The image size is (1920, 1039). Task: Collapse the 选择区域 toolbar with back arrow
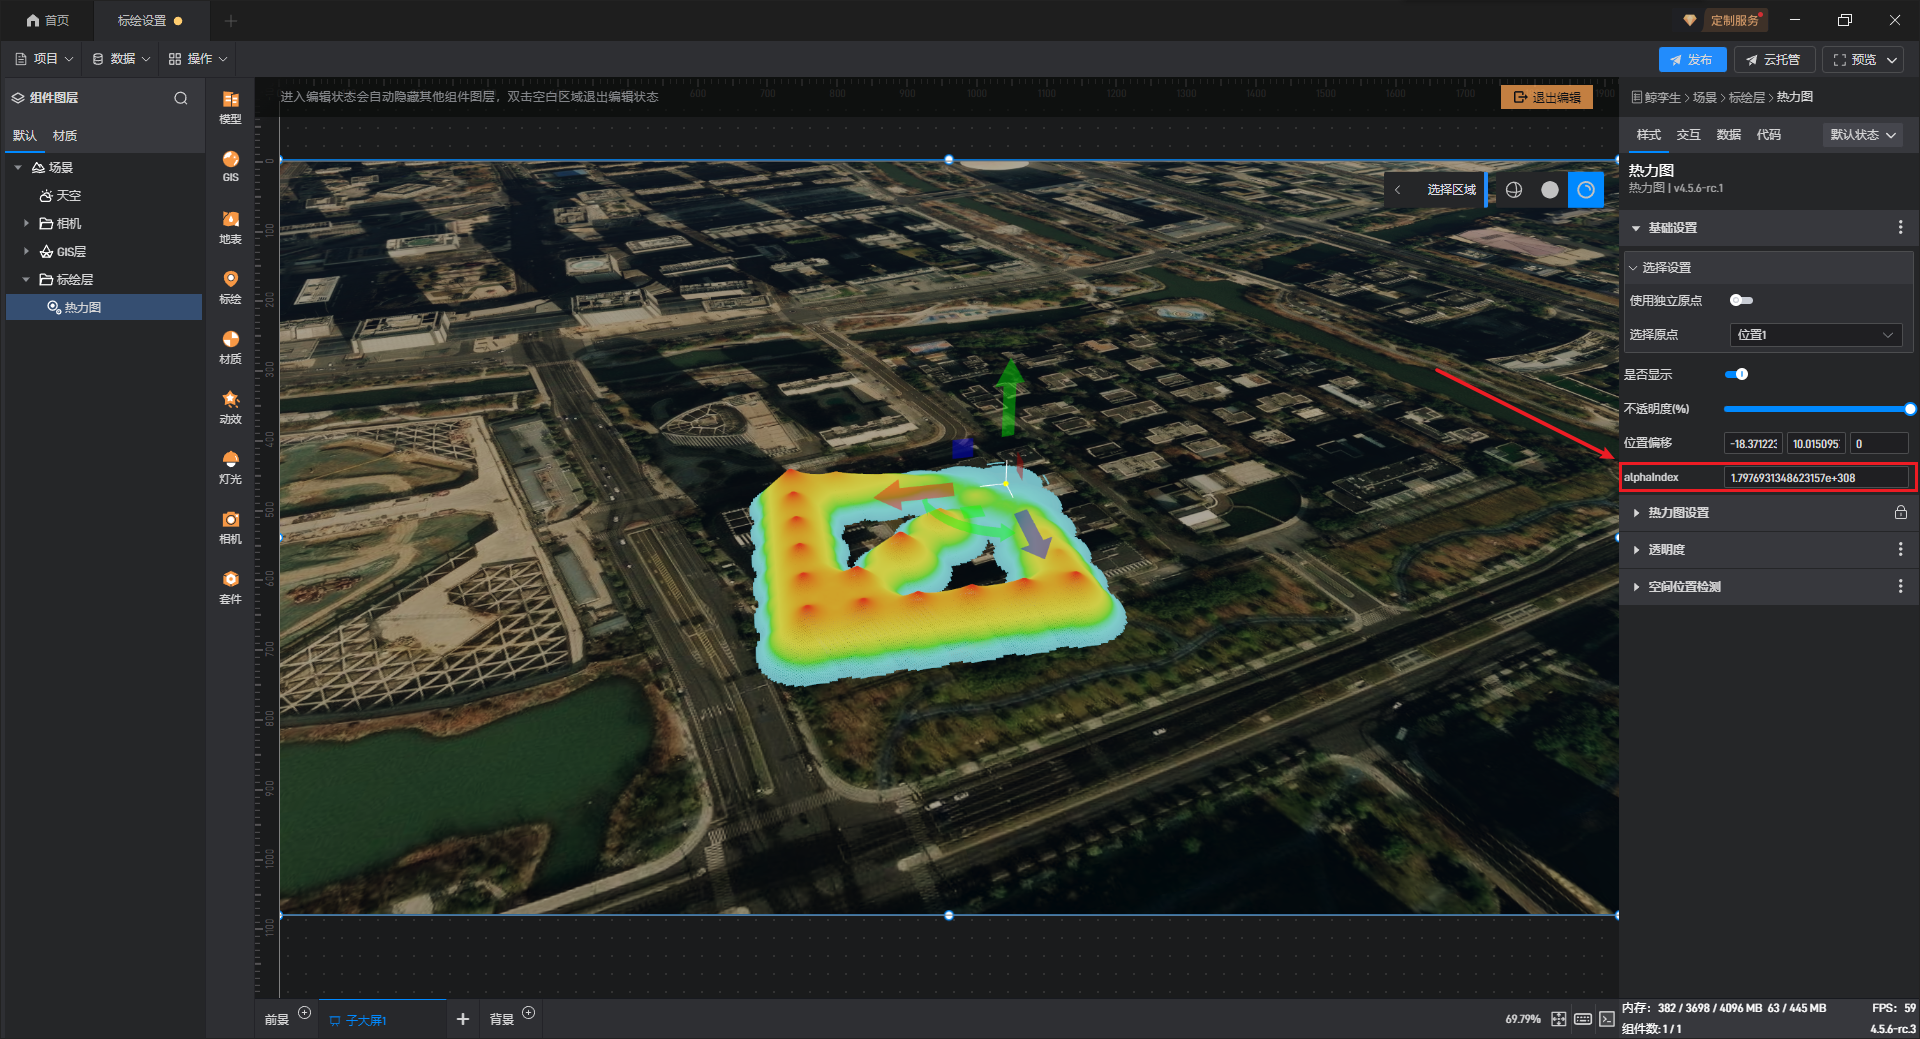[x=1397, y=190]
